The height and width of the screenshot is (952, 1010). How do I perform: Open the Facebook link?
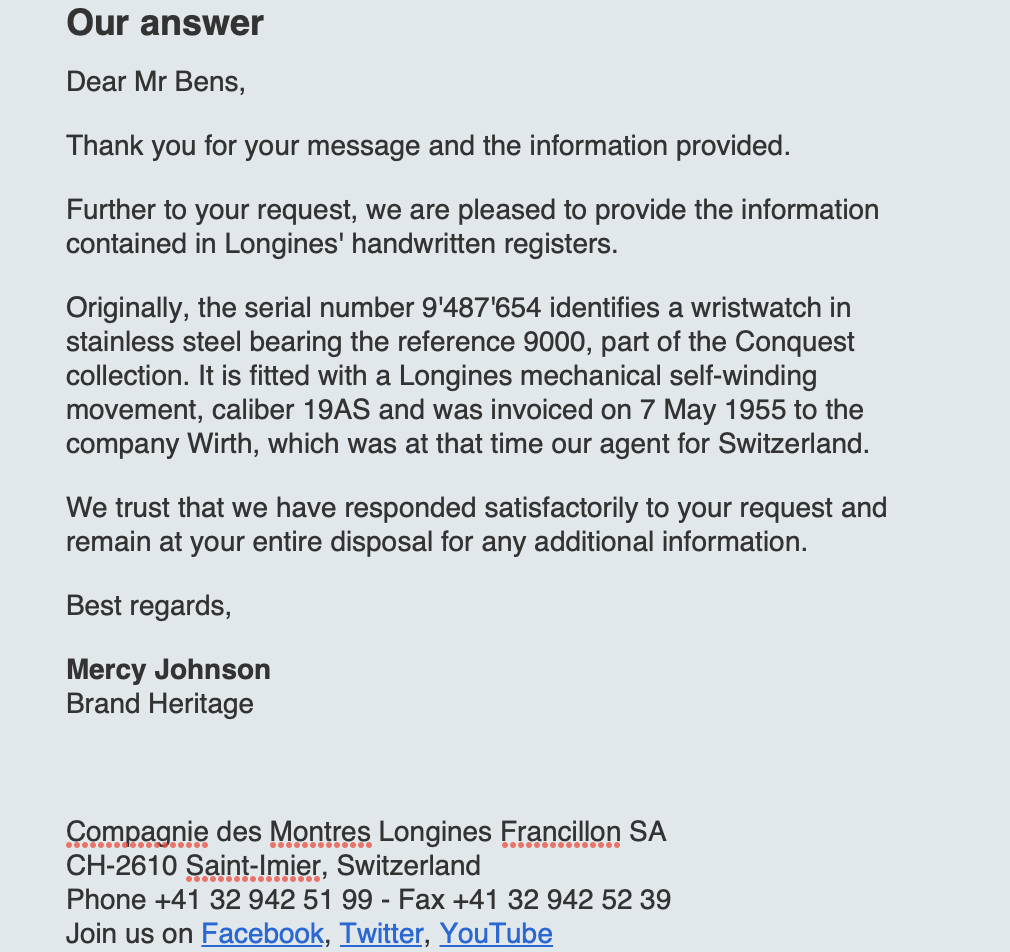tap(262, 934)
